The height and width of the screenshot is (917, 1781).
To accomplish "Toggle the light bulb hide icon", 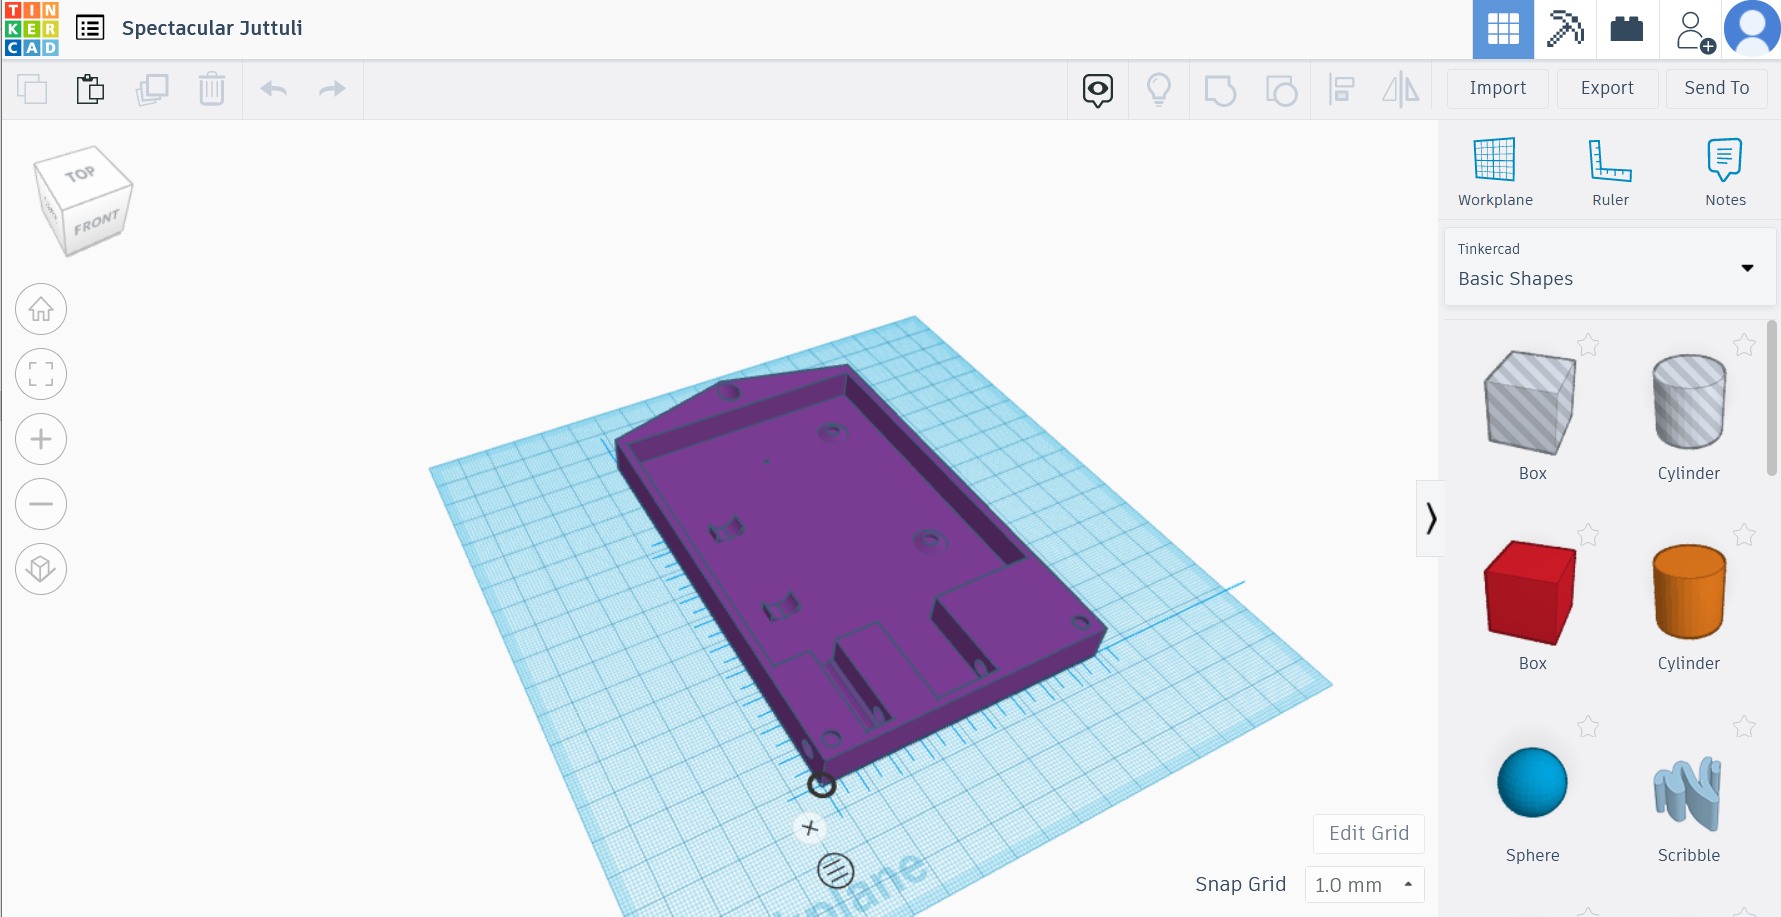I will tap(1159, 90).
